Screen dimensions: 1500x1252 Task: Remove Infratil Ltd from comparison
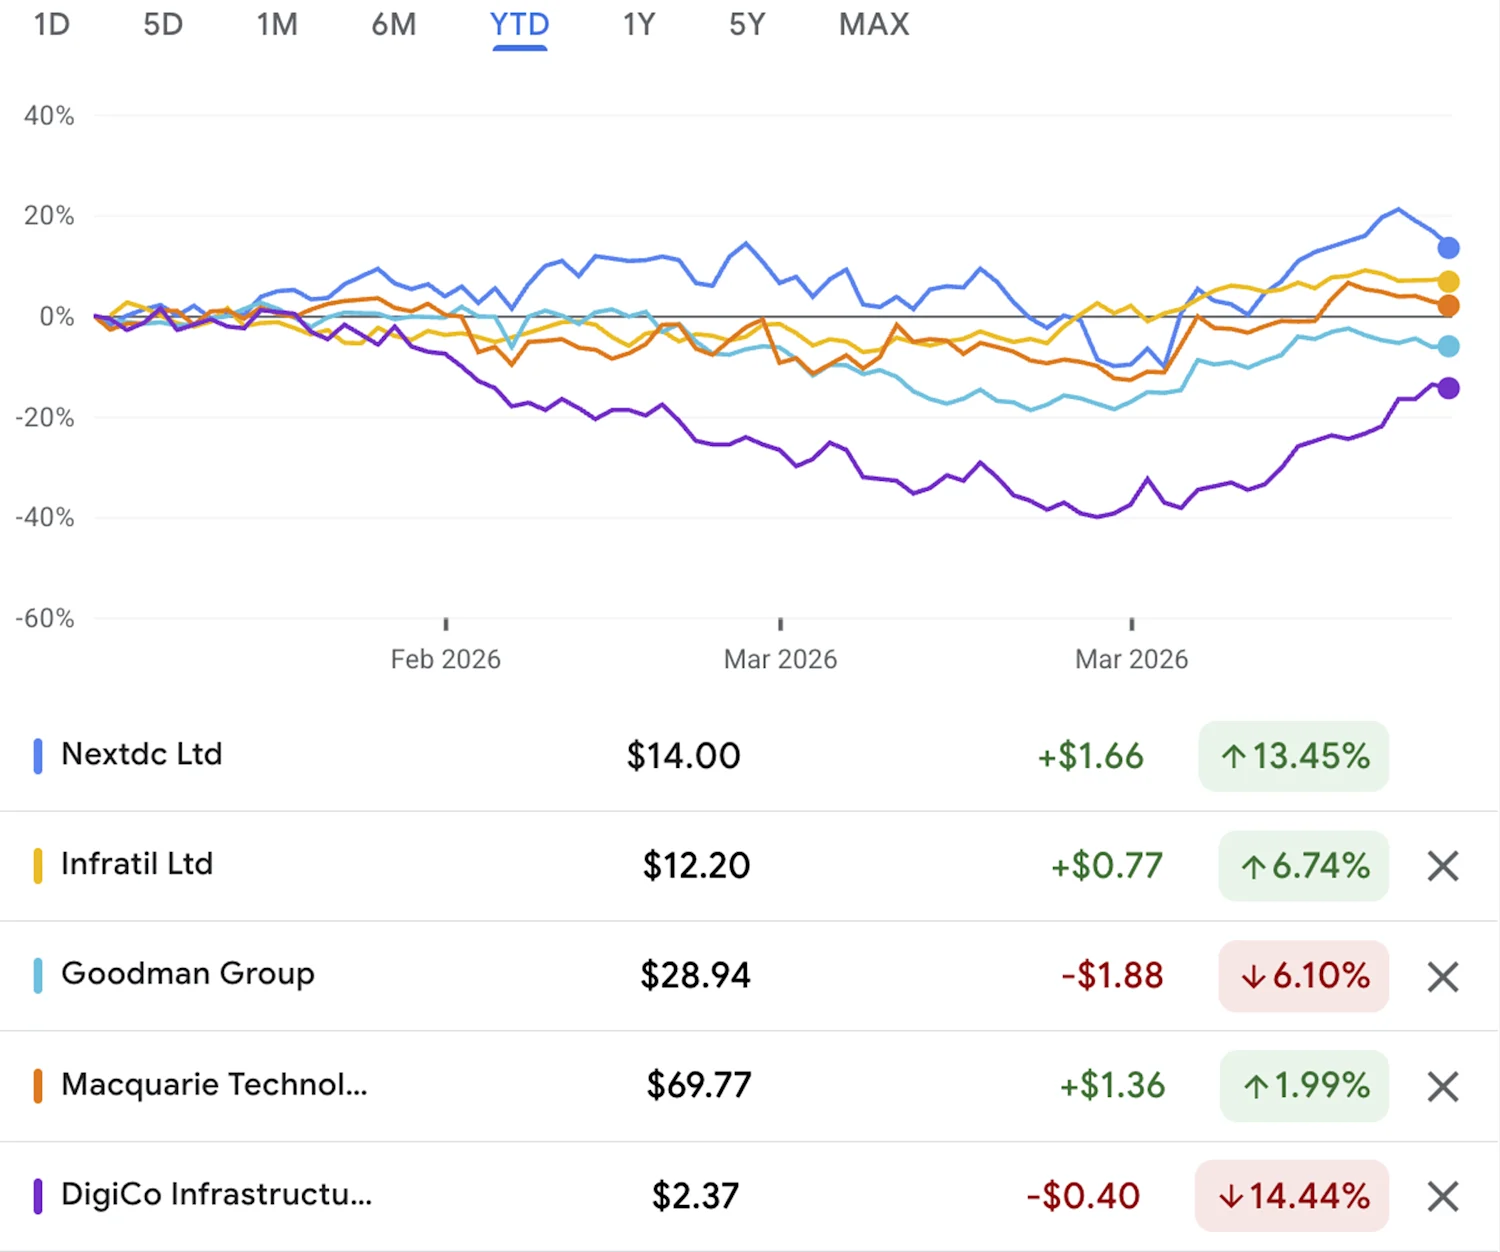(x=1443, y=866)
